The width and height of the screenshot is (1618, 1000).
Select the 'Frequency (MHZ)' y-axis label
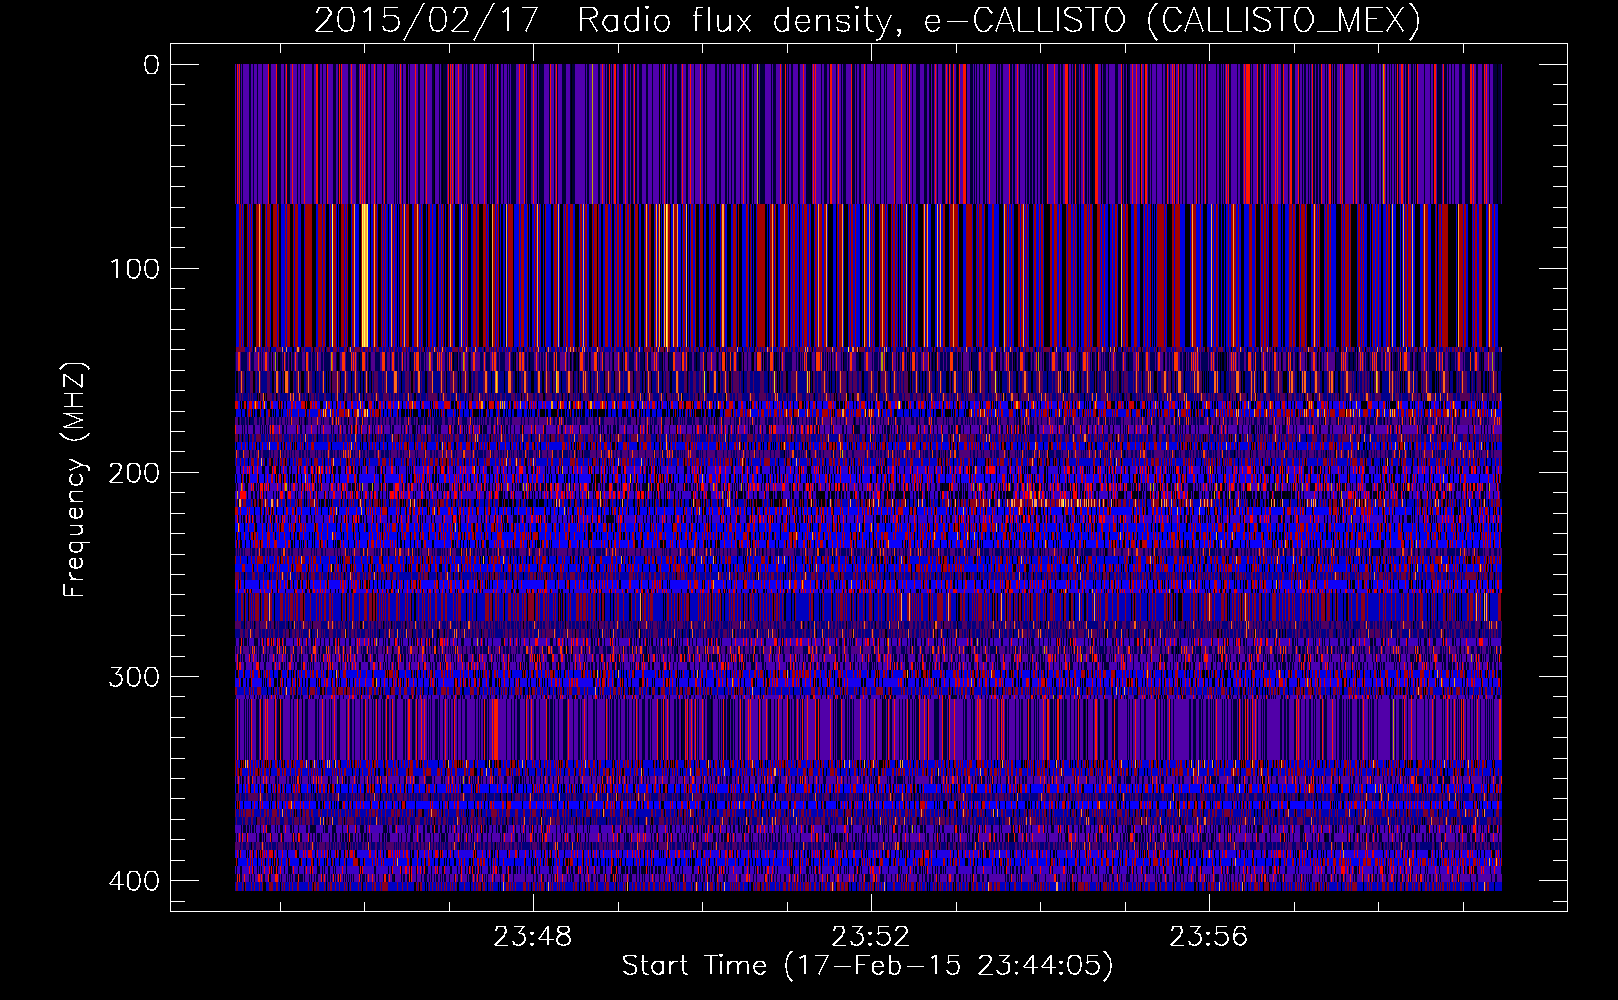(x=75, y=479)
